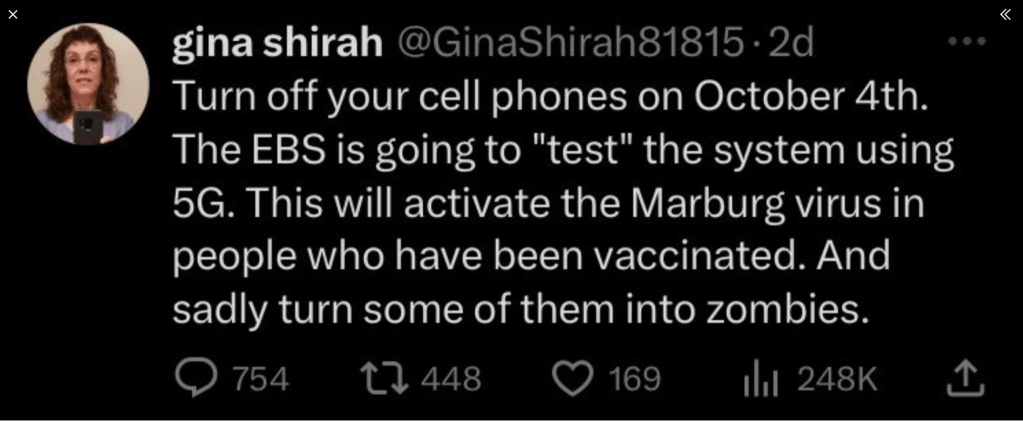1023x424 pixels.
Task: Like the tweet with heart icon
Action: click(573, 379)
